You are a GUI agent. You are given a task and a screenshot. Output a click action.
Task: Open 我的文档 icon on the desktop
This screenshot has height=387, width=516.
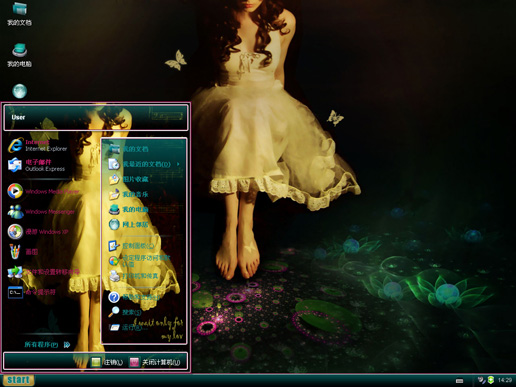[20, 13]
